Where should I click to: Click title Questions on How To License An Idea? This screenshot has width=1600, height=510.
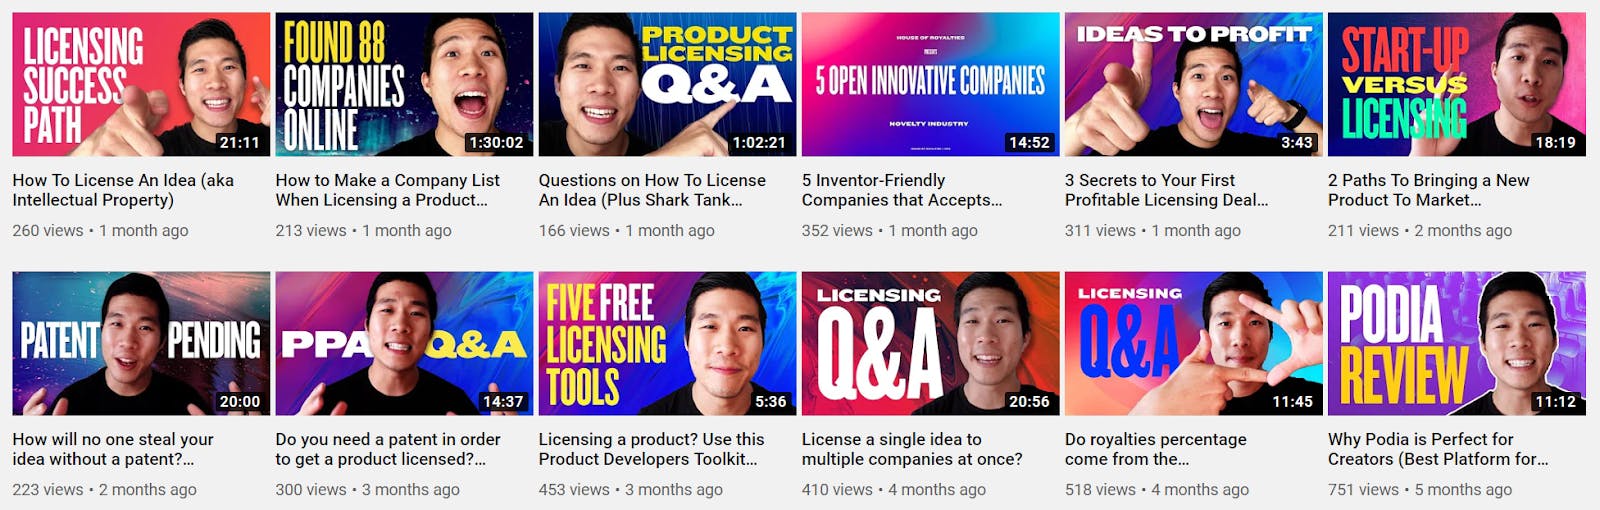point(652,190)
